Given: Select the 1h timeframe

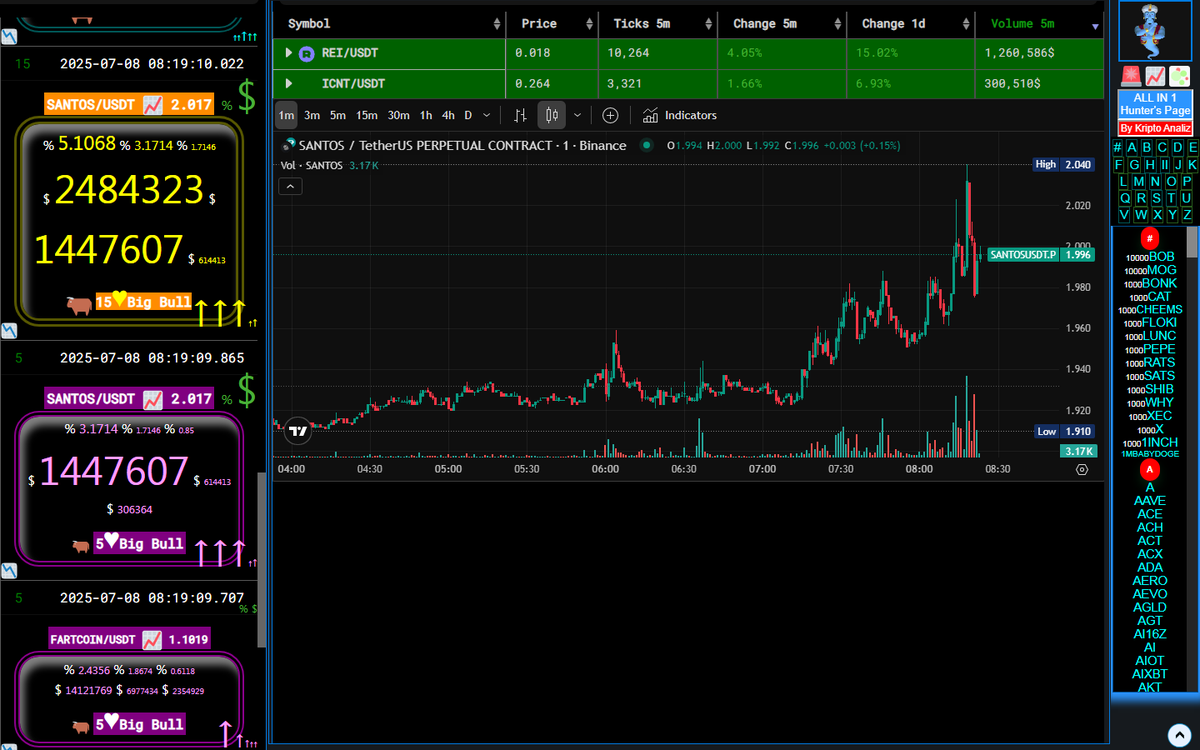Looking at the screenshot, I should coord(426,115).
